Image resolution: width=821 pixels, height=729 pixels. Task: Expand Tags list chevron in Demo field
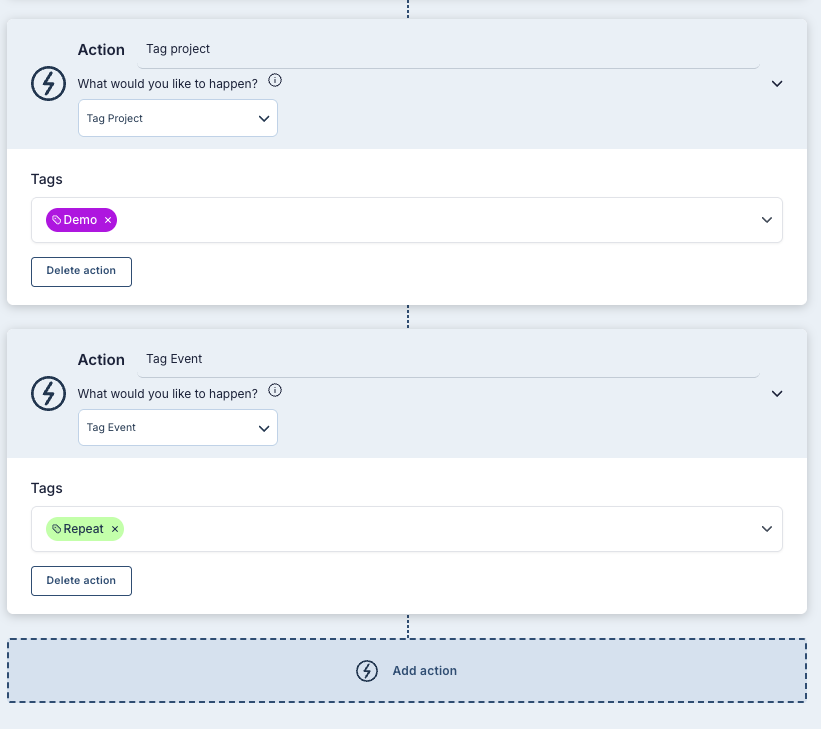767,220
